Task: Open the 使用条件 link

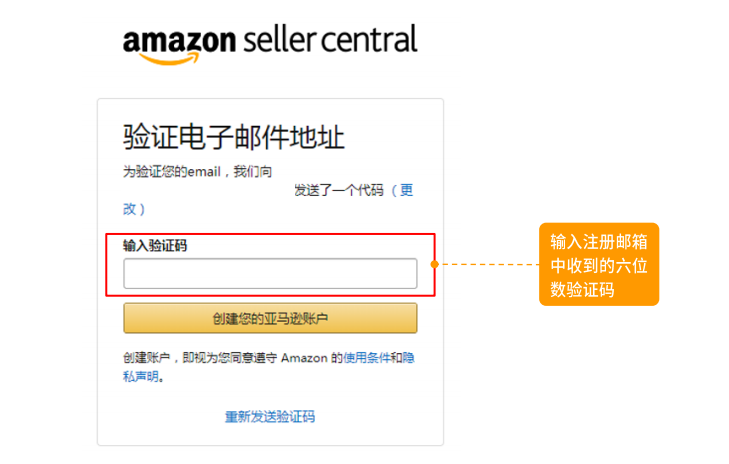Action: pos(366,358)
